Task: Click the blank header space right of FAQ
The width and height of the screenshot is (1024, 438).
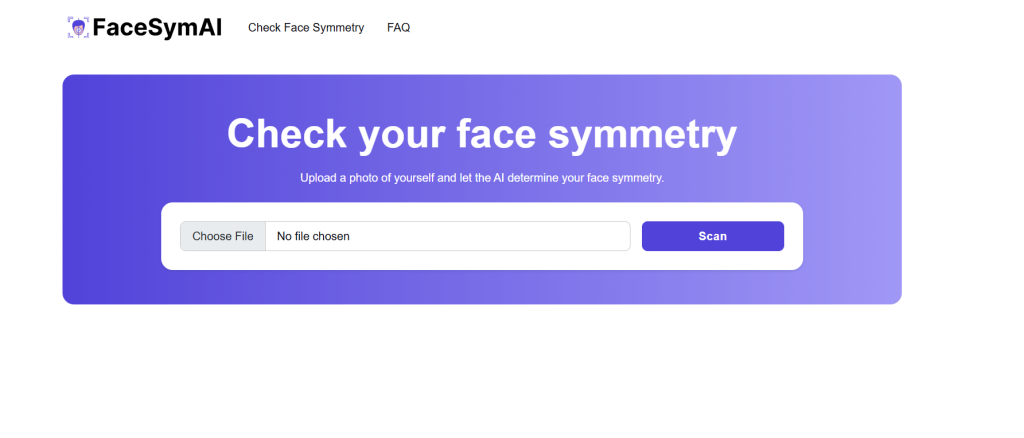Action: (x=700, y=28)
